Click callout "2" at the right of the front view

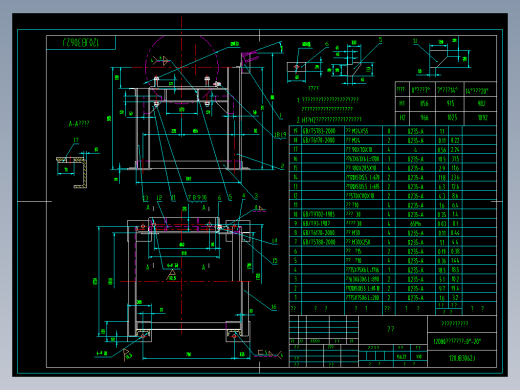coord(282,165)
